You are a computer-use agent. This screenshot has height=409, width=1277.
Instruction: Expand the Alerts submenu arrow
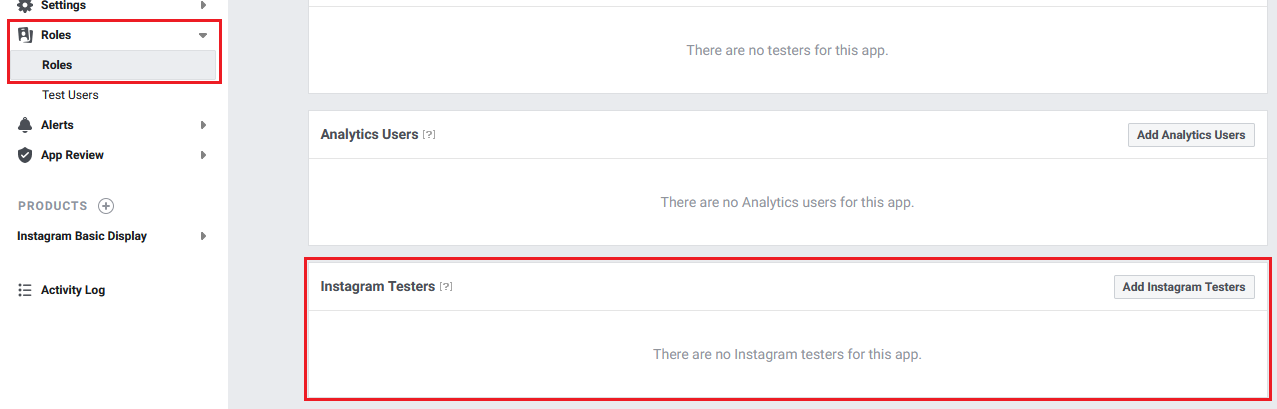coord(203,125)
